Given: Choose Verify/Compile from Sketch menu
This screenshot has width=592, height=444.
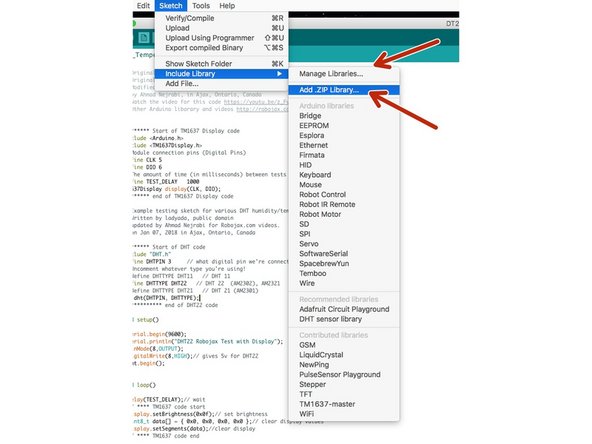Looking at the screenshot, I should click(x=221, y=18).
